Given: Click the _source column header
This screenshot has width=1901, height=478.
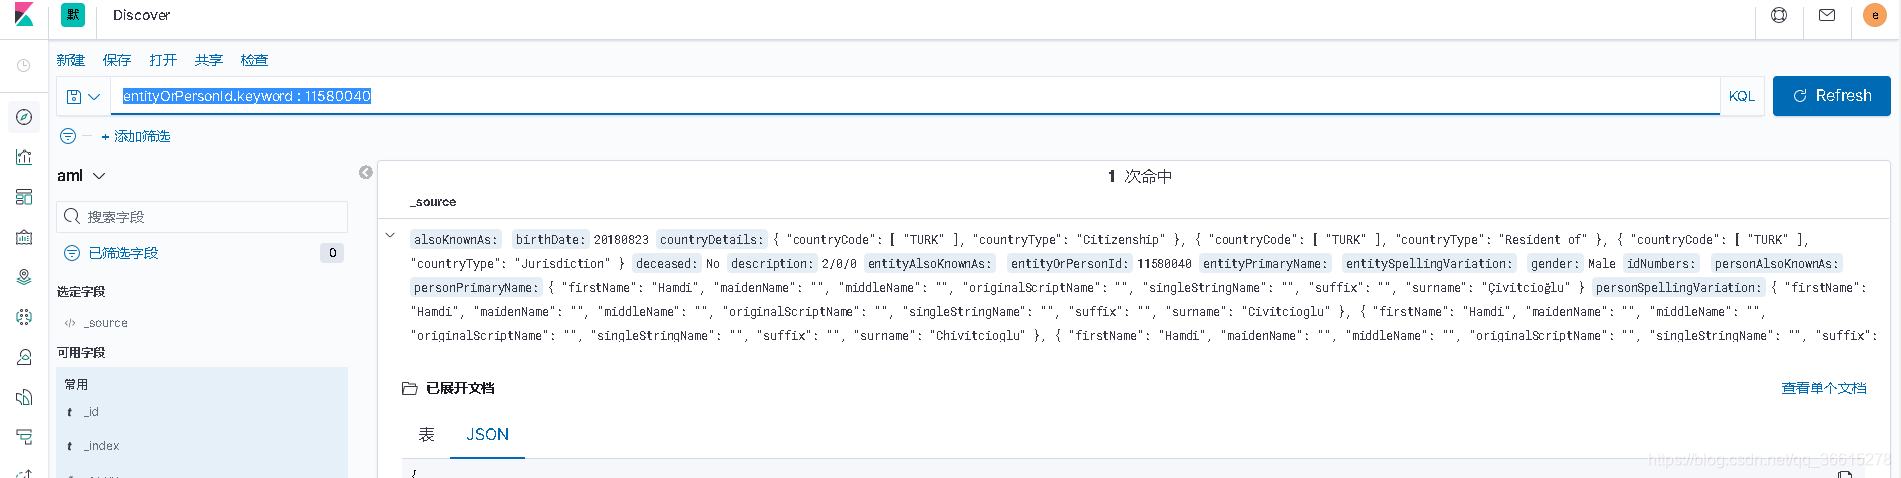Looking at the screenshot, I should (433, 202).
